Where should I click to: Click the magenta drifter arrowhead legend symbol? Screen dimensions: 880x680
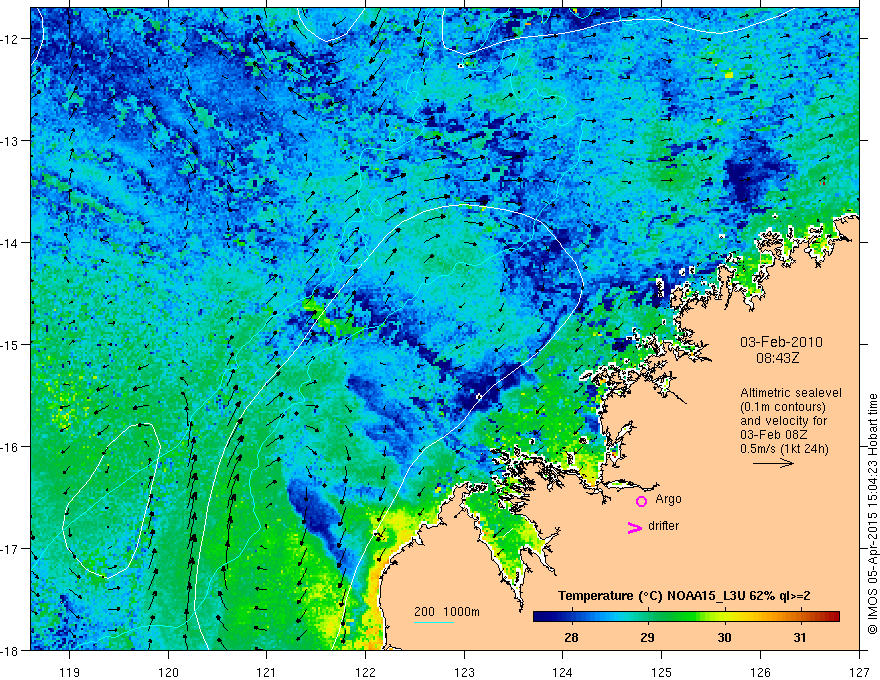(x=635, y=527)
